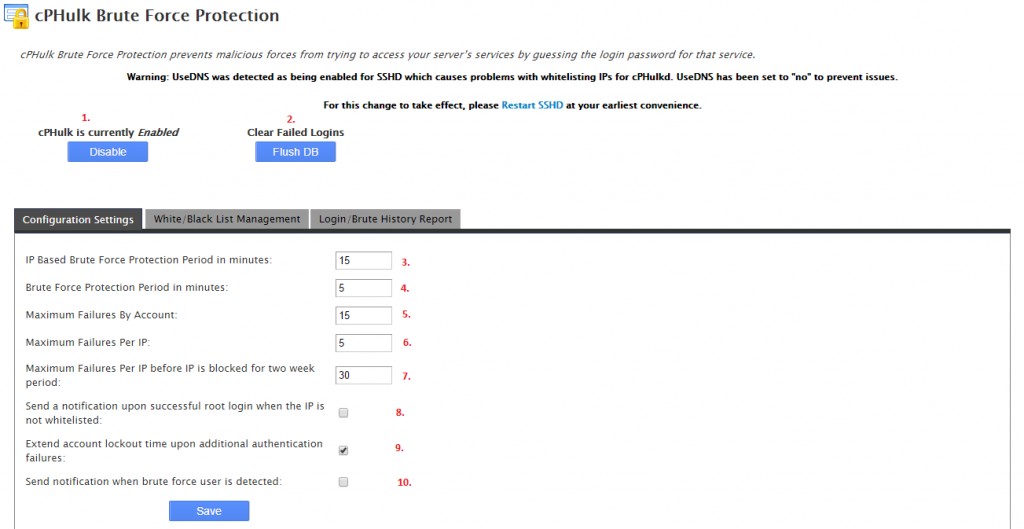
Task: Click 'Extend account lockout time' label
Action: pyautogui.click(x=174, y=451)
